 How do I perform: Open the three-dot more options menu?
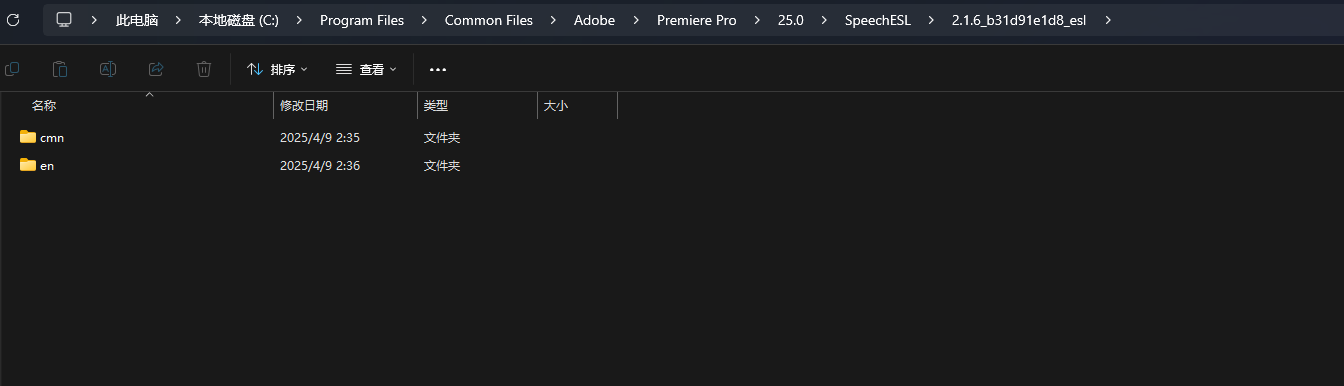click(438, 69)
